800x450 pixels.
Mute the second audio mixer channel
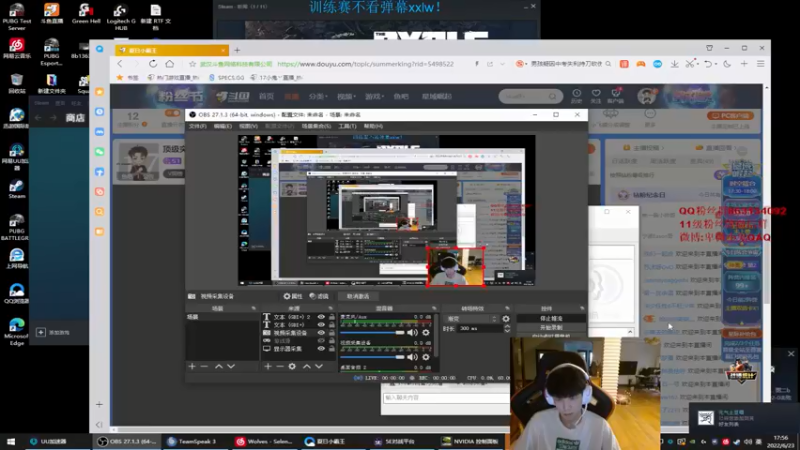coord(412,357)
